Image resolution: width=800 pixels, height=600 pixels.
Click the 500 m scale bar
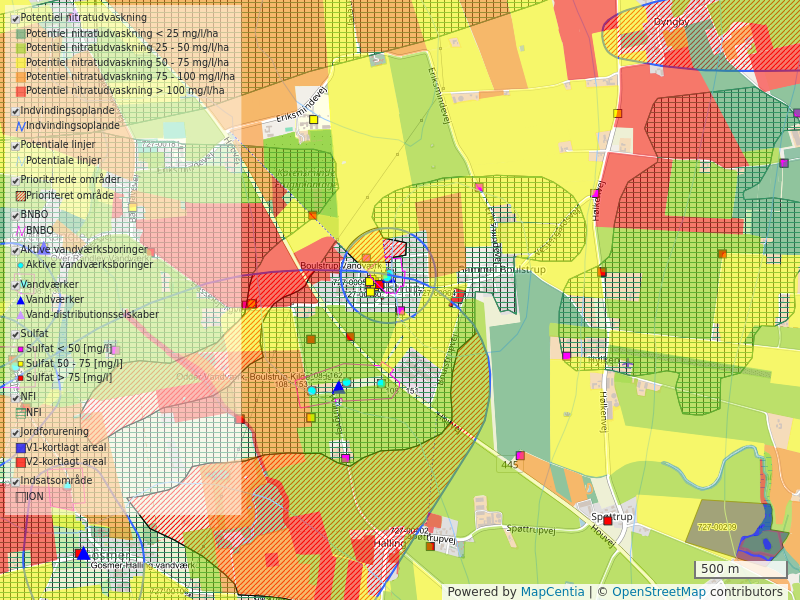tap(740, 570)
